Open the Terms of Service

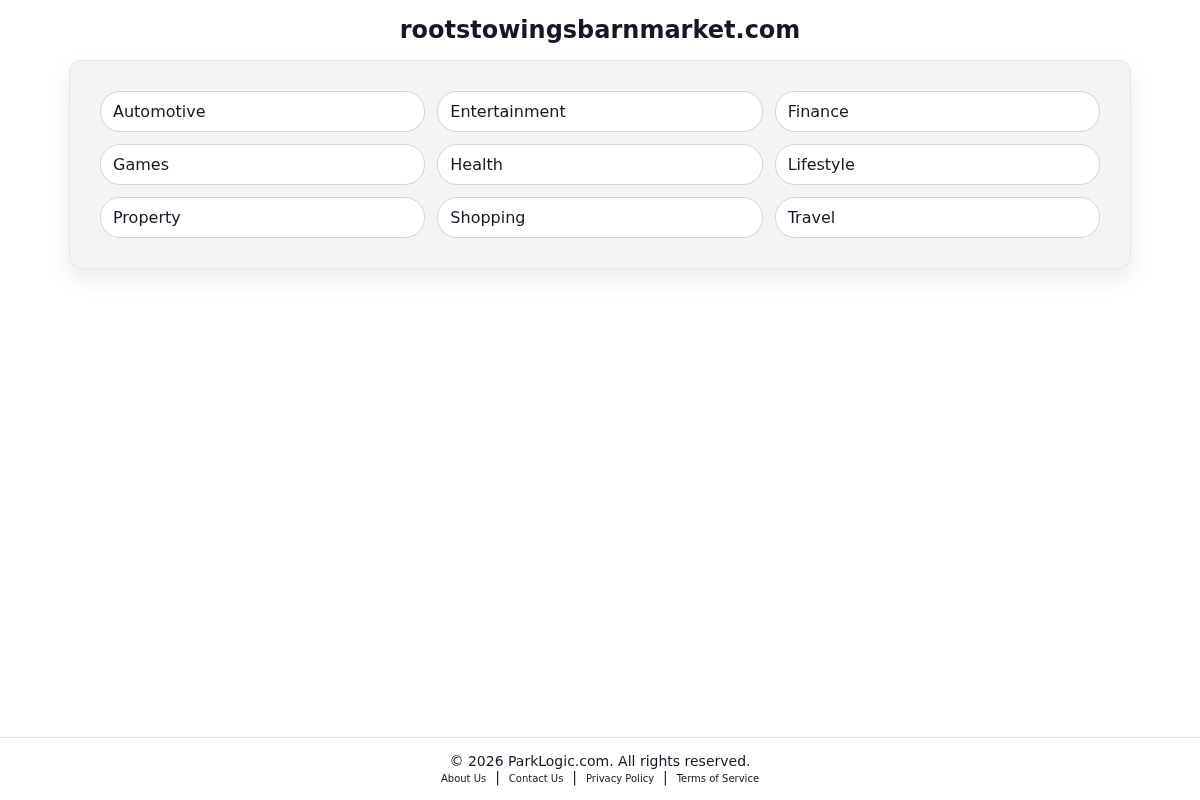(717, 778)
